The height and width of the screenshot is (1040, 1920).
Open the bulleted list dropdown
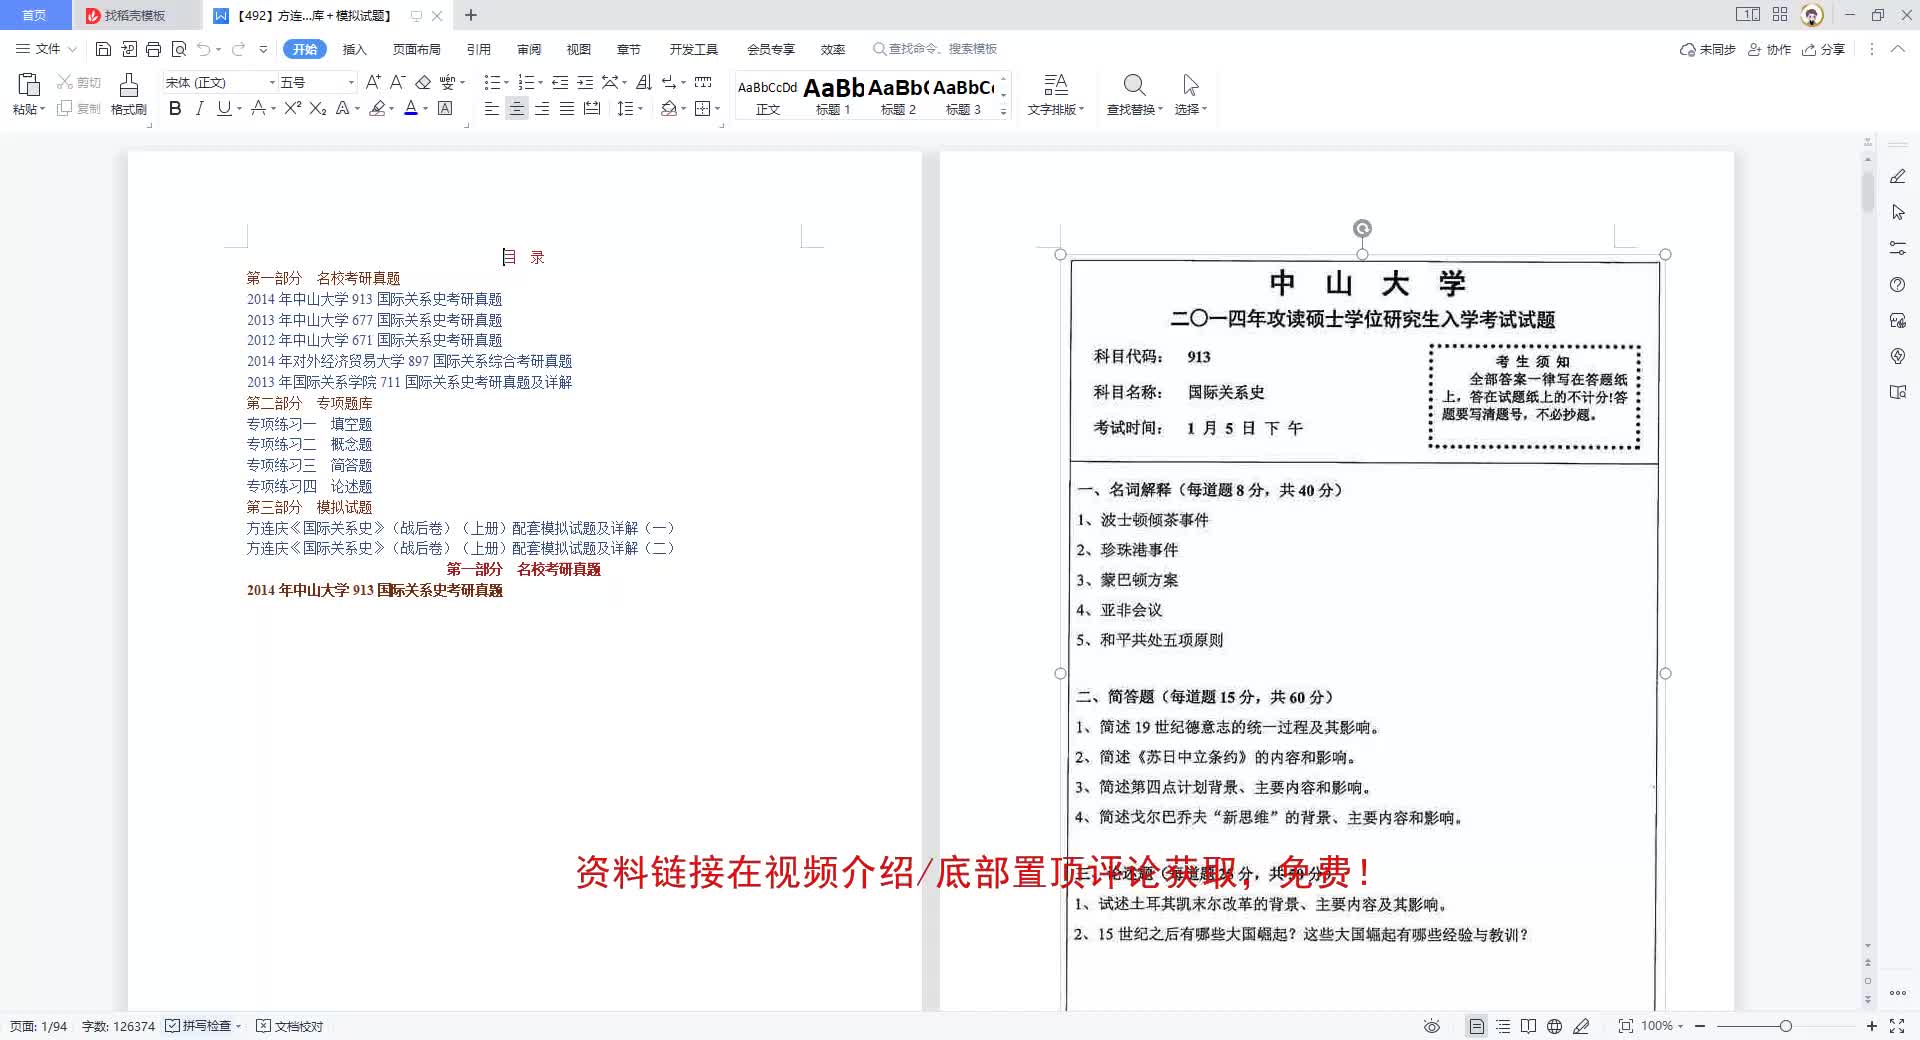(506, 83)
